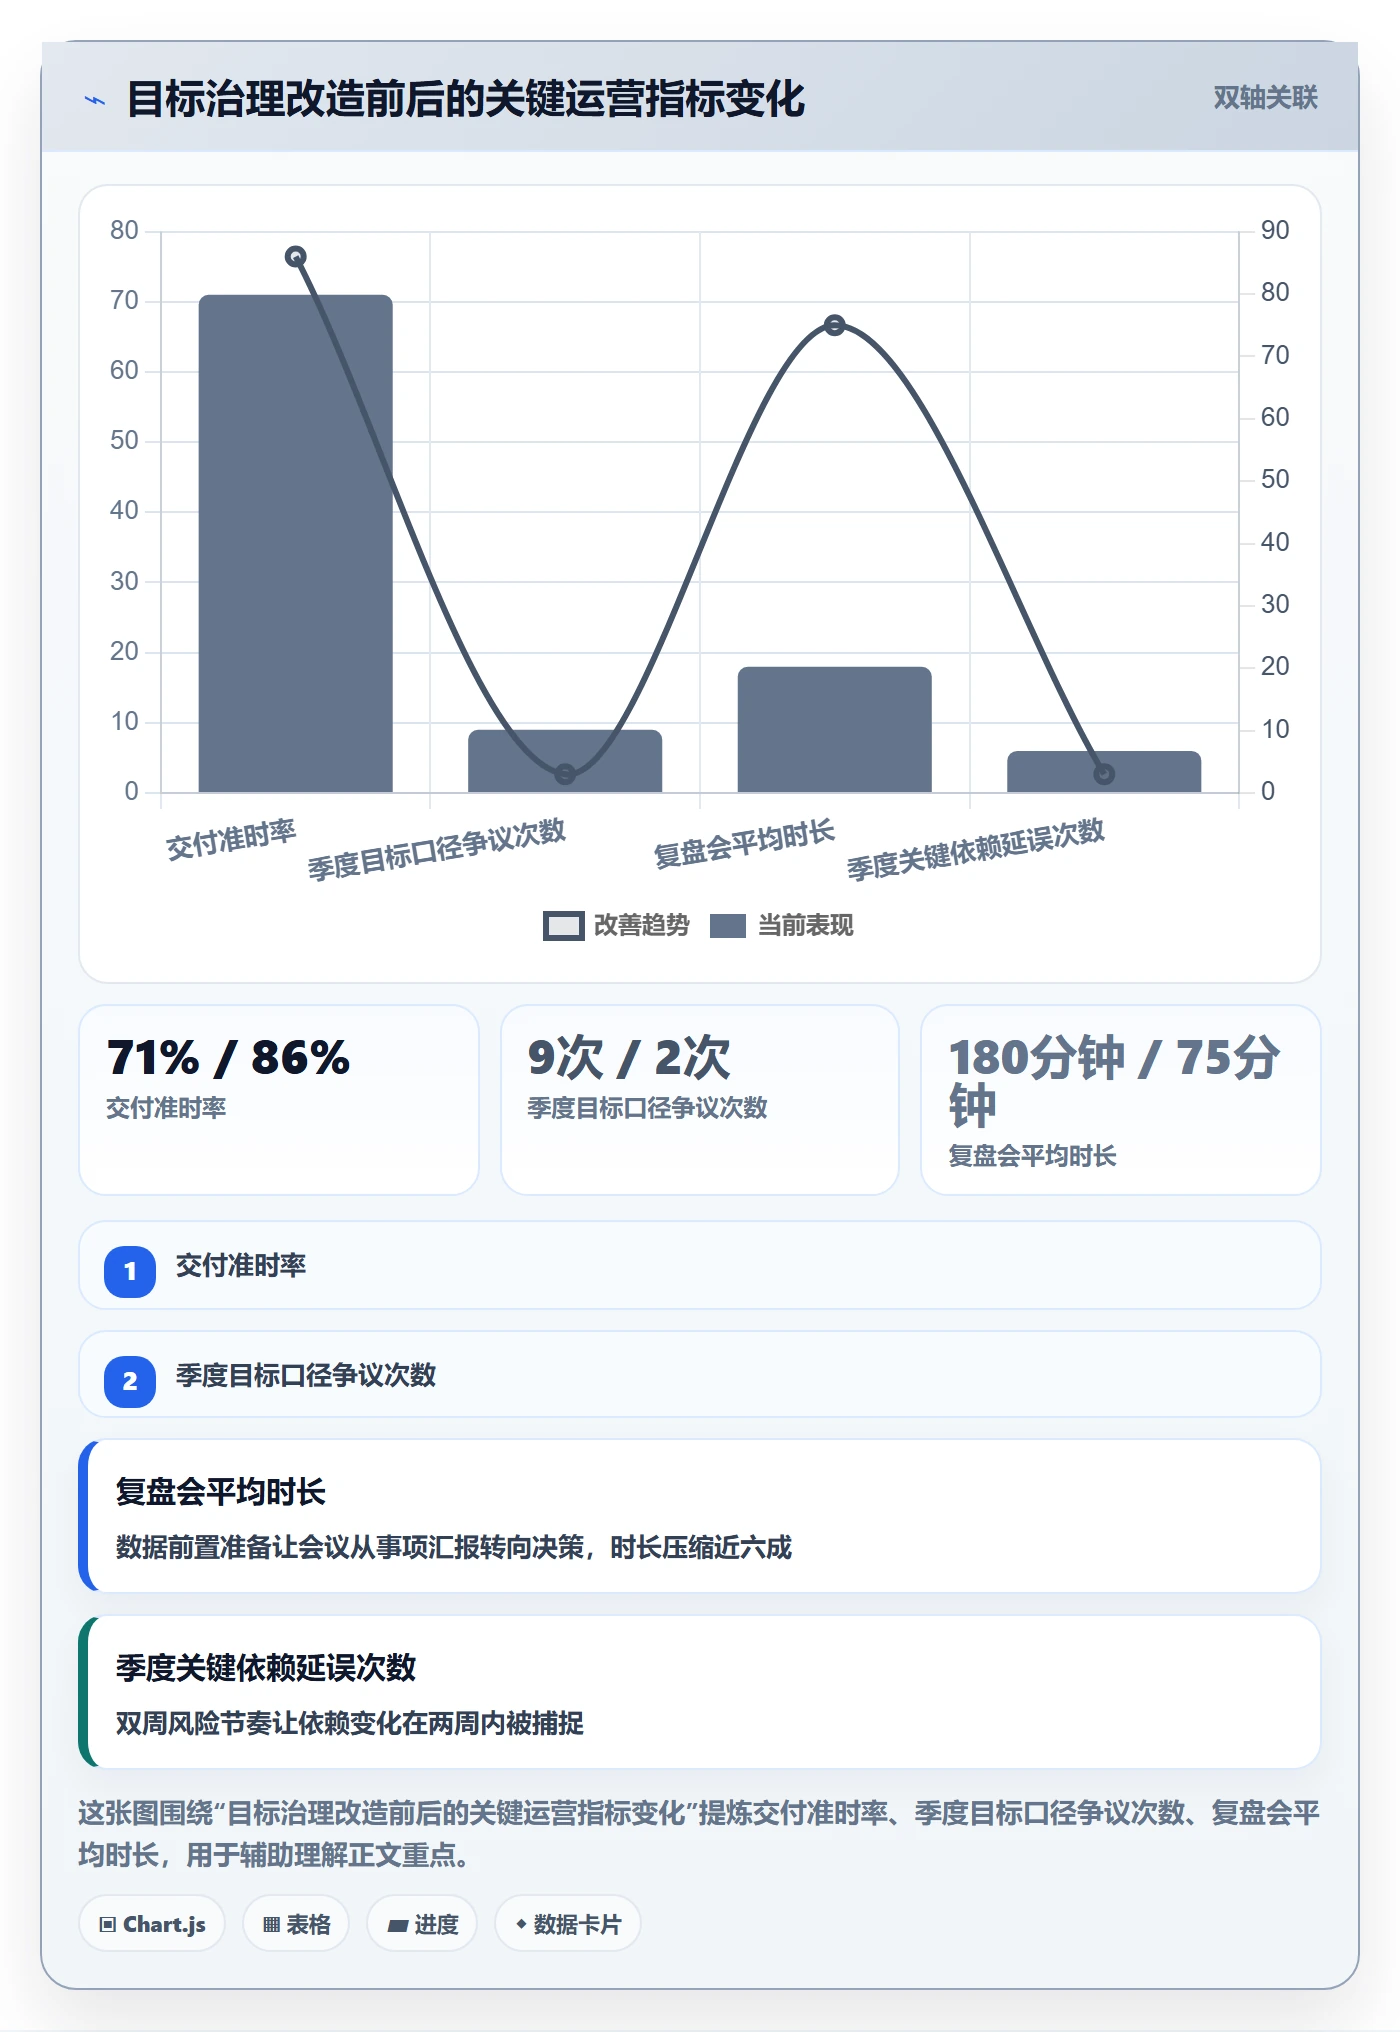This screenshot has width=1400, height=2032.
Task: Click the lightning icon beside the title
Action: coord(95,100)
